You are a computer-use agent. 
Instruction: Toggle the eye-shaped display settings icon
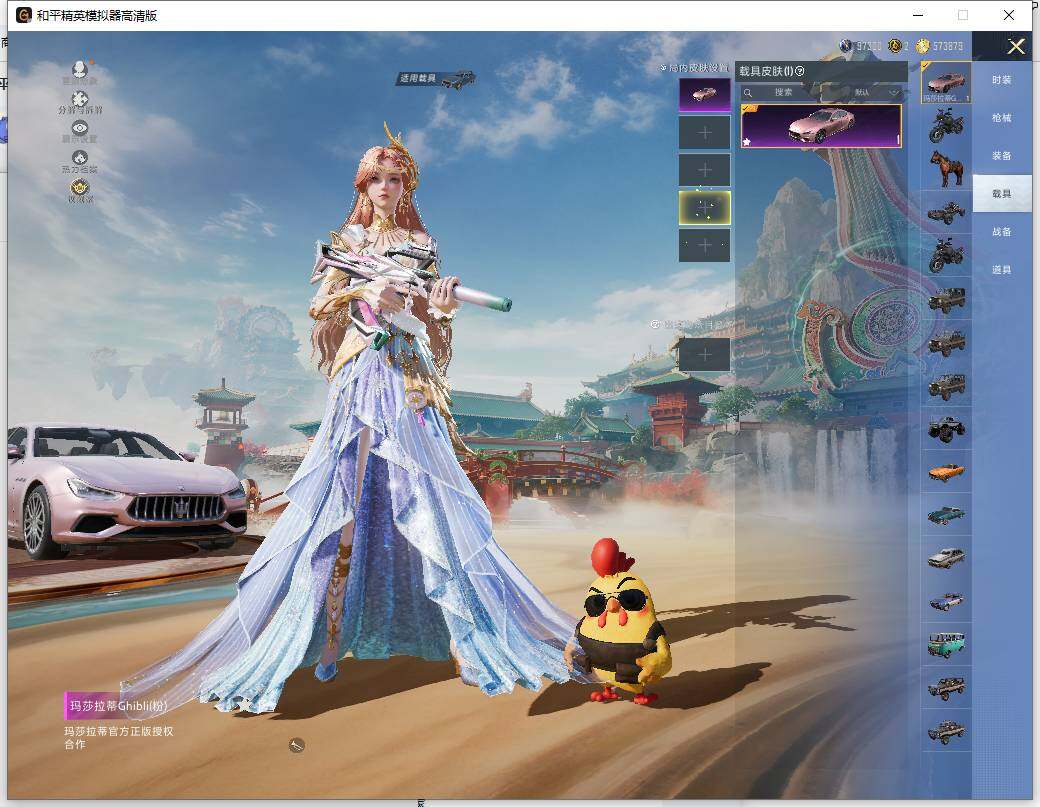click(x=80, y=128)
